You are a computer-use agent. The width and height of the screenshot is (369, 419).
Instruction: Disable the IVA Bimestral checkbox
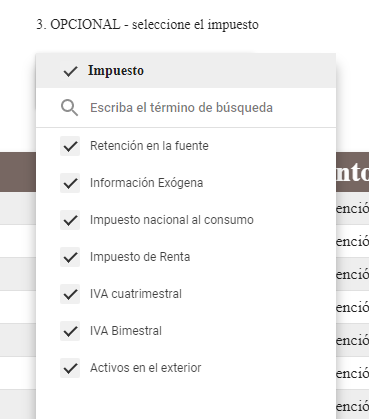70,331
